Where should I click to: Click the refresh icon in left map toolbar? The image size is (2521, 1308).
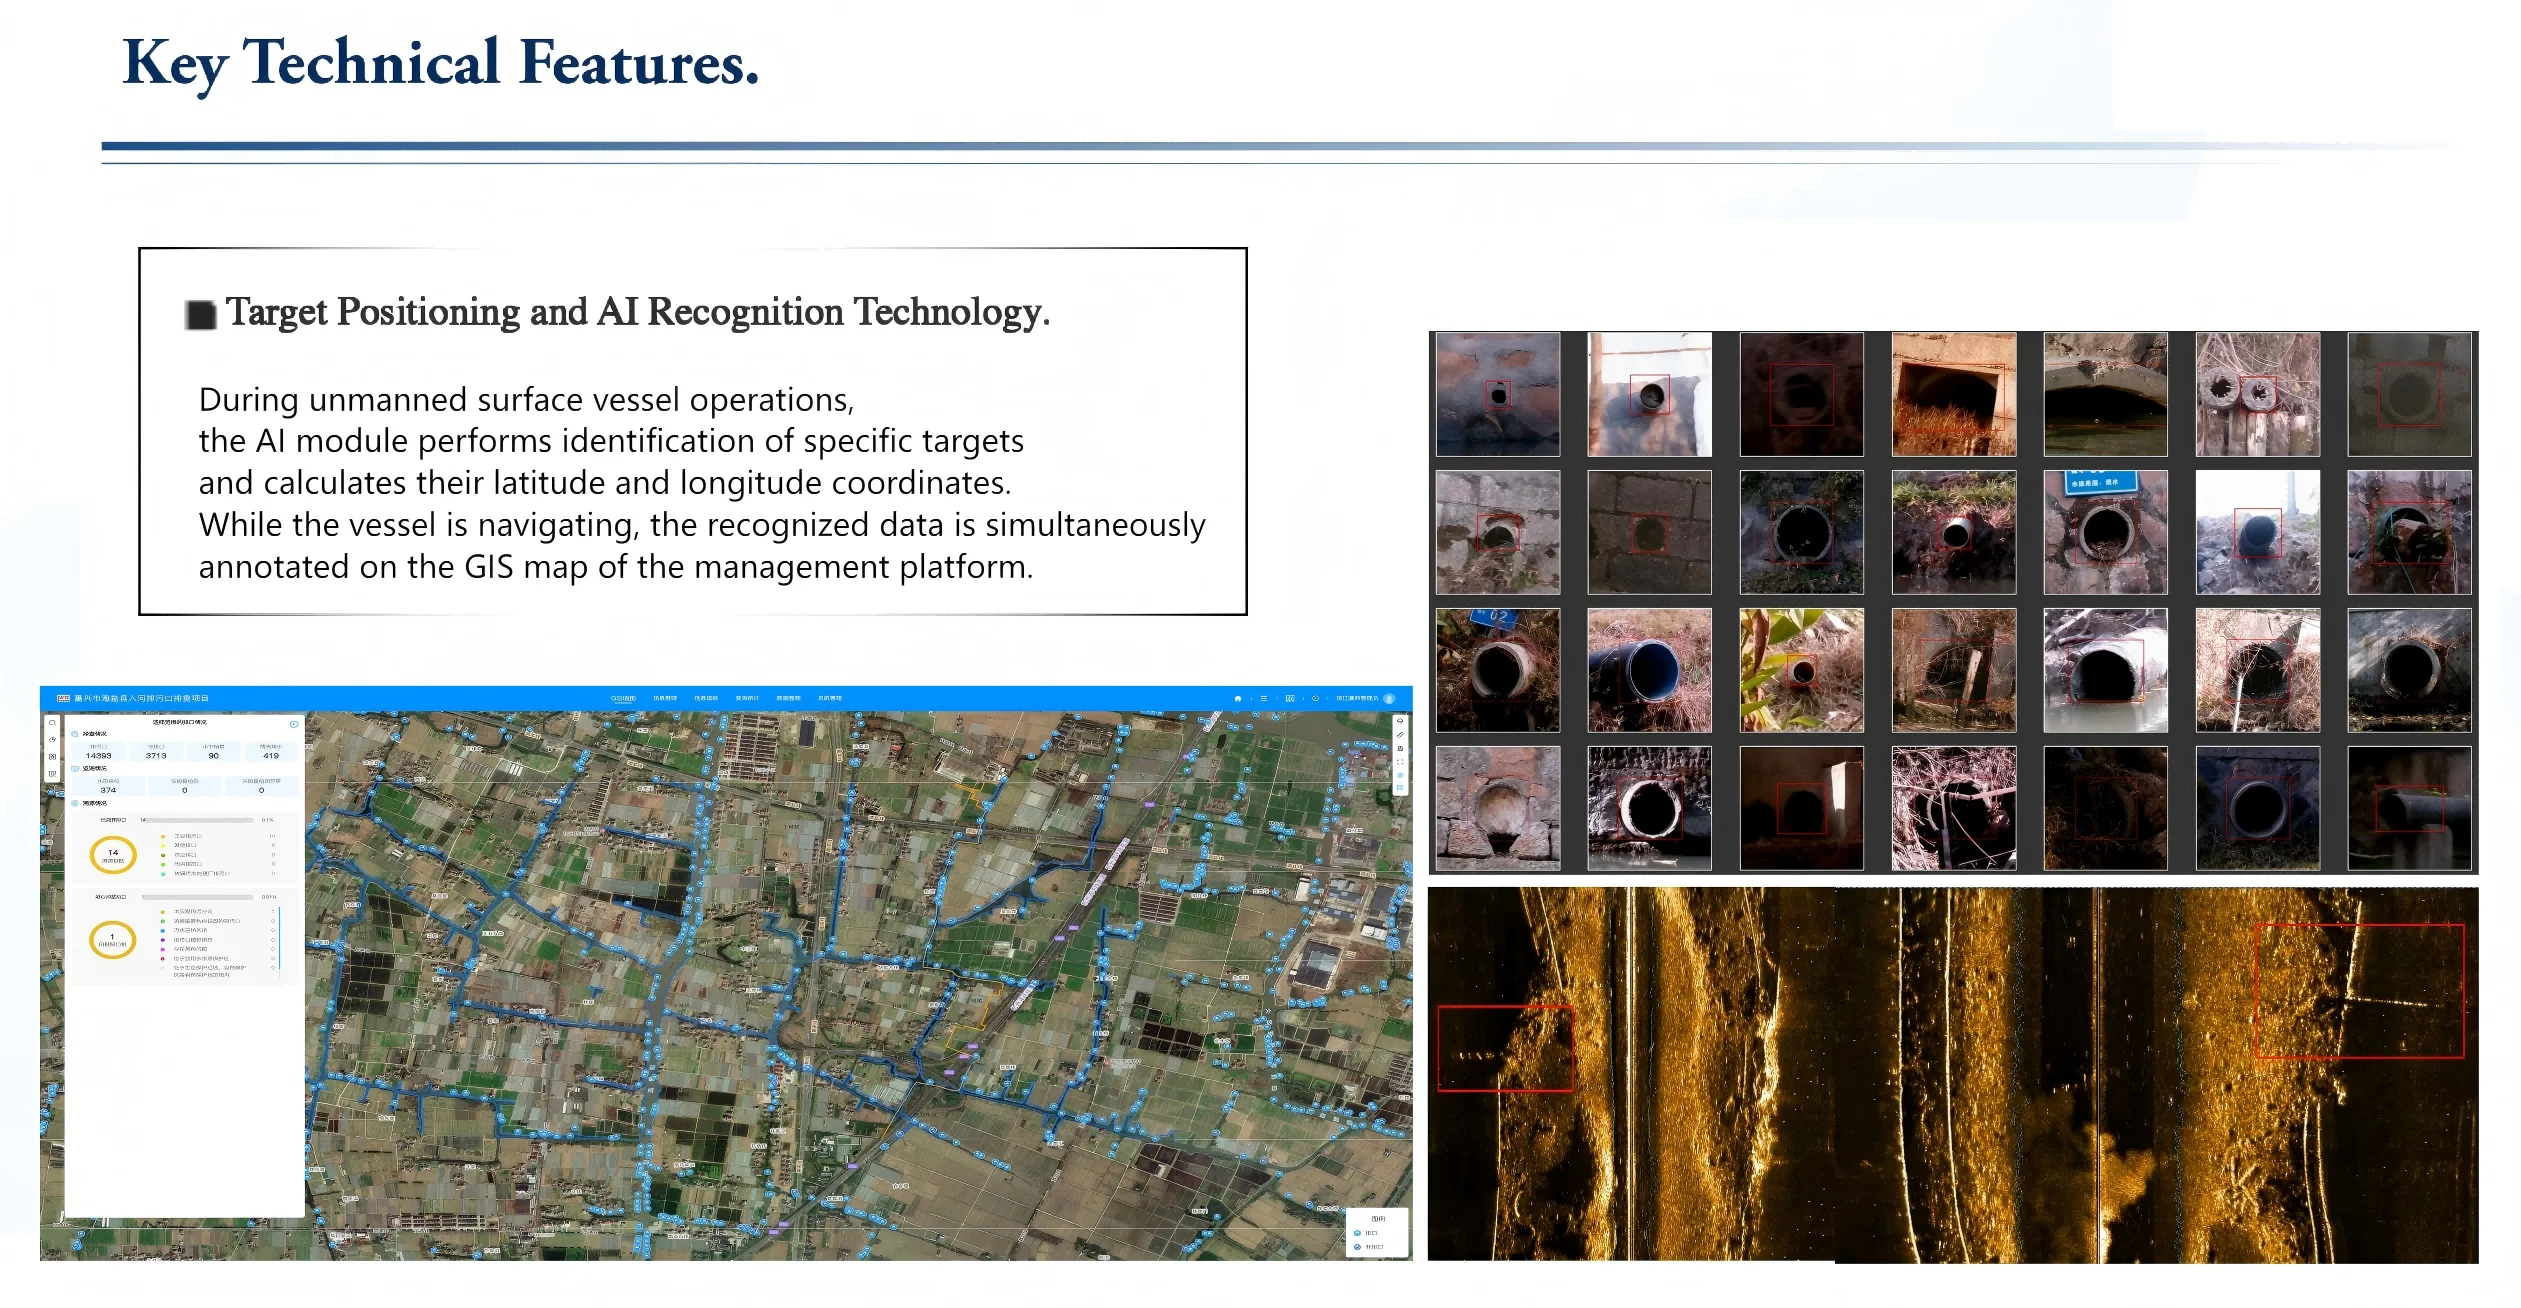pos(52,740)
